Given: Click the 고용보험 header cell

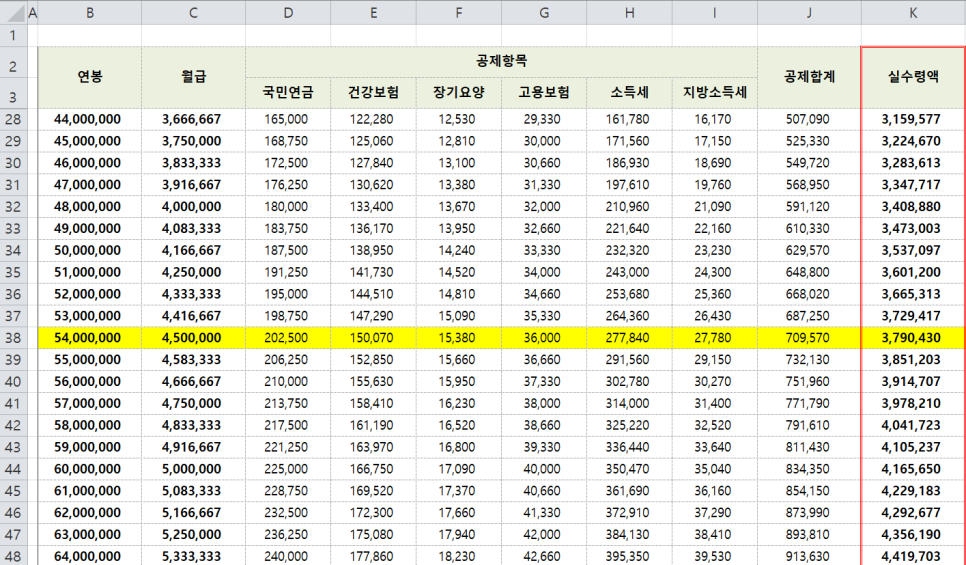Looking at the screenshot, I should point(544,92).
